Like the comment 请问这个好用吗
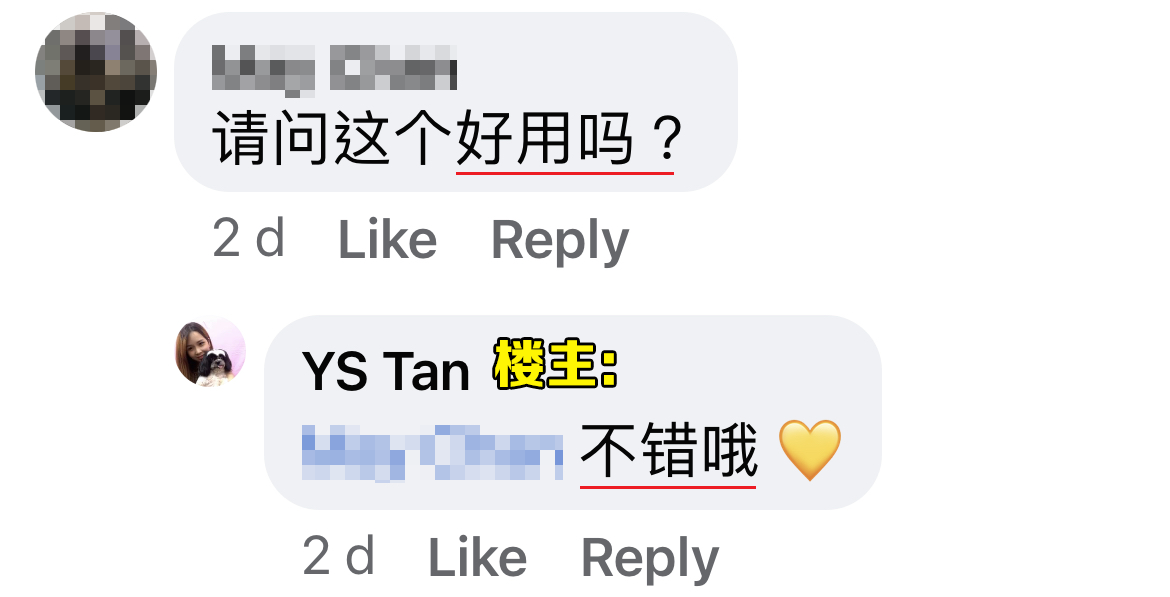The height and width of the screenshot is (597, 1170). pyautogui.click(x=387, y=240)
